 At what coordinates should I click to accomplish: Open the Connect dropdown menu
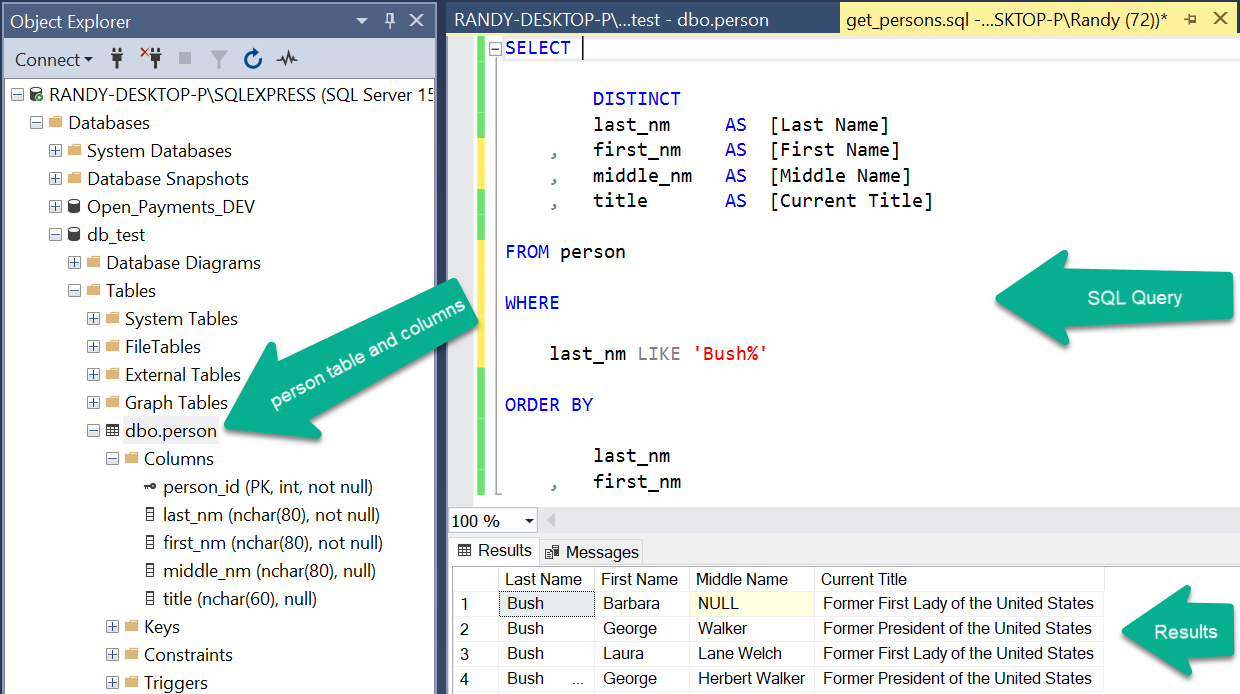click(x=54, y=60)
